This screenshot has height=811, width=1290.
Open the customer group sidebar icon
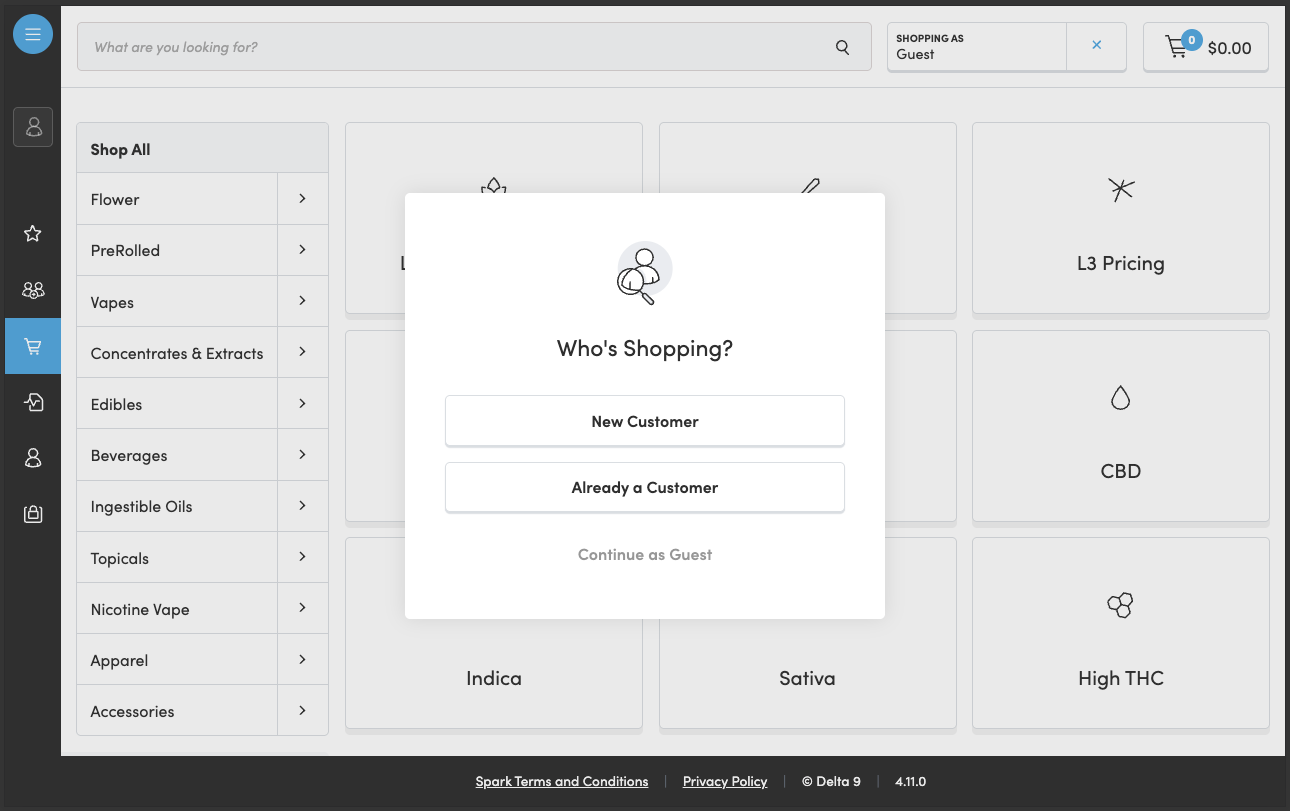(33, 290)
